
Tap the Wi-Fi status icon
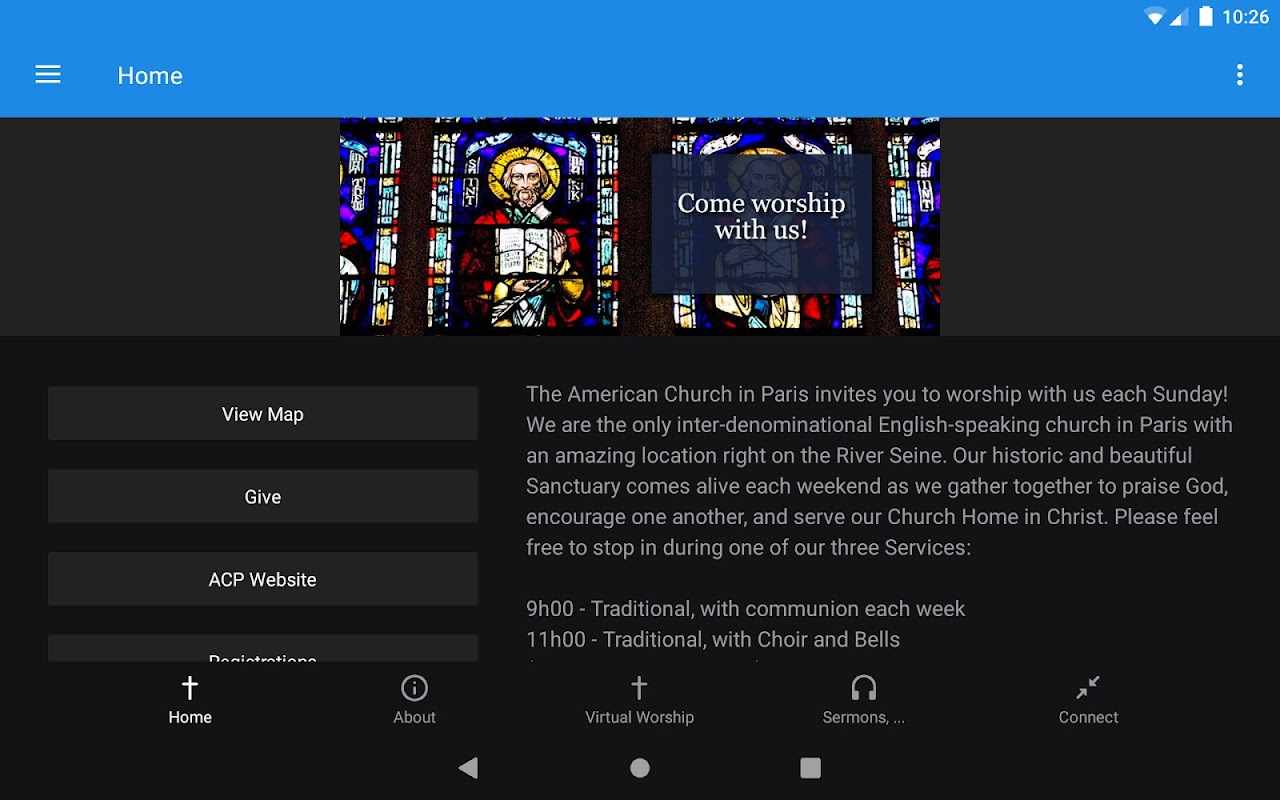point(1155,17)
